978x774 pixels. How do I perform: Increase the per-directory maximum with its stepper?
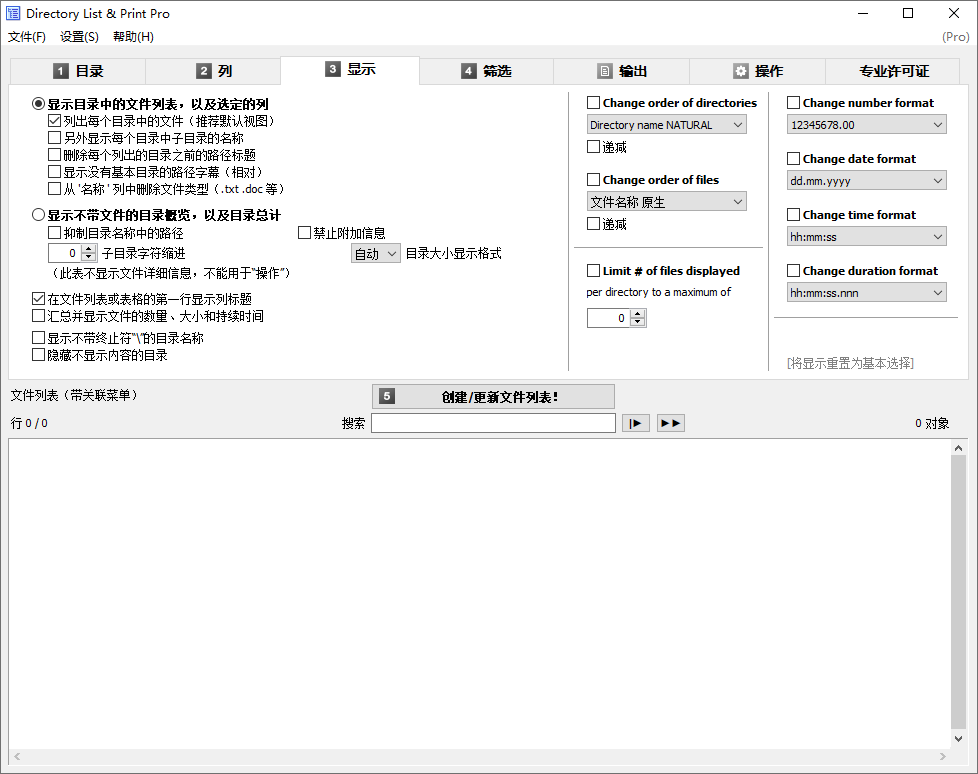click(638, 313)
